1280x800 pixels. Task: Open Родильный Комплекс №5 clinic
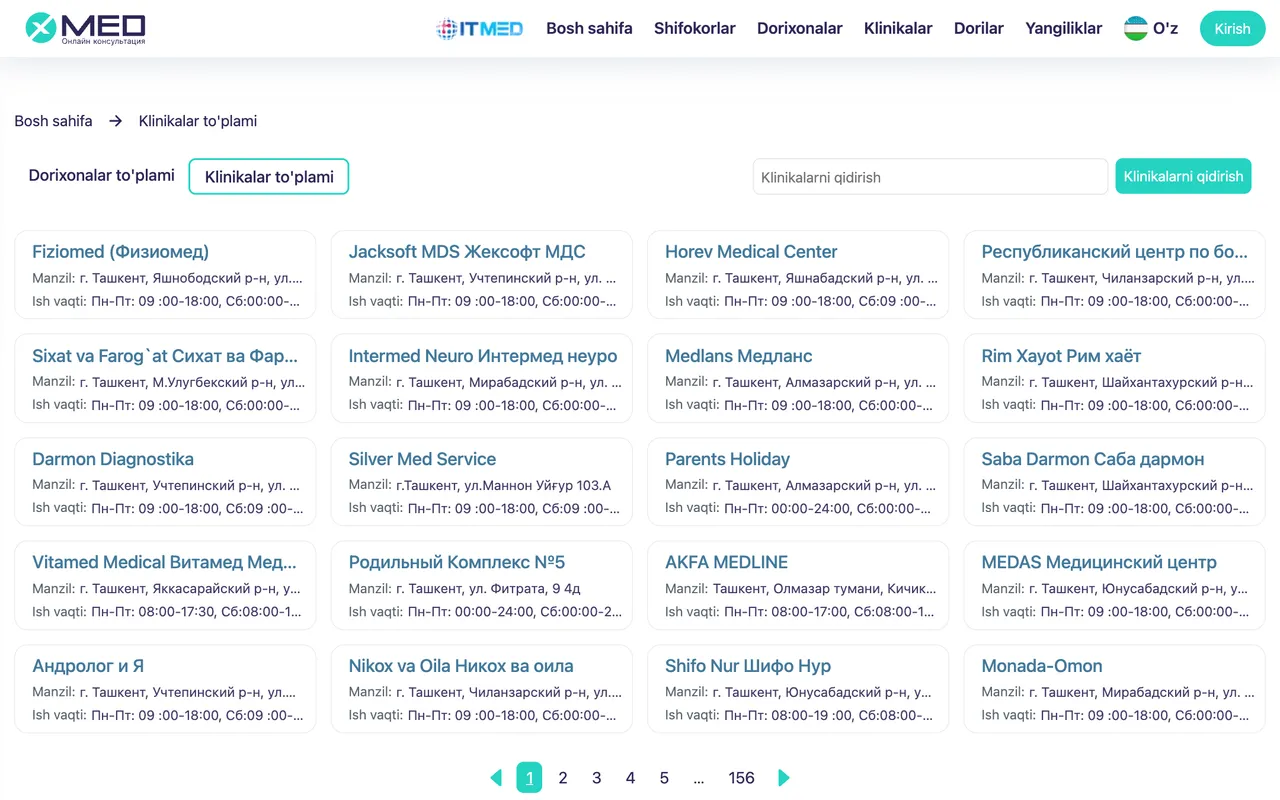coord(482,585)
